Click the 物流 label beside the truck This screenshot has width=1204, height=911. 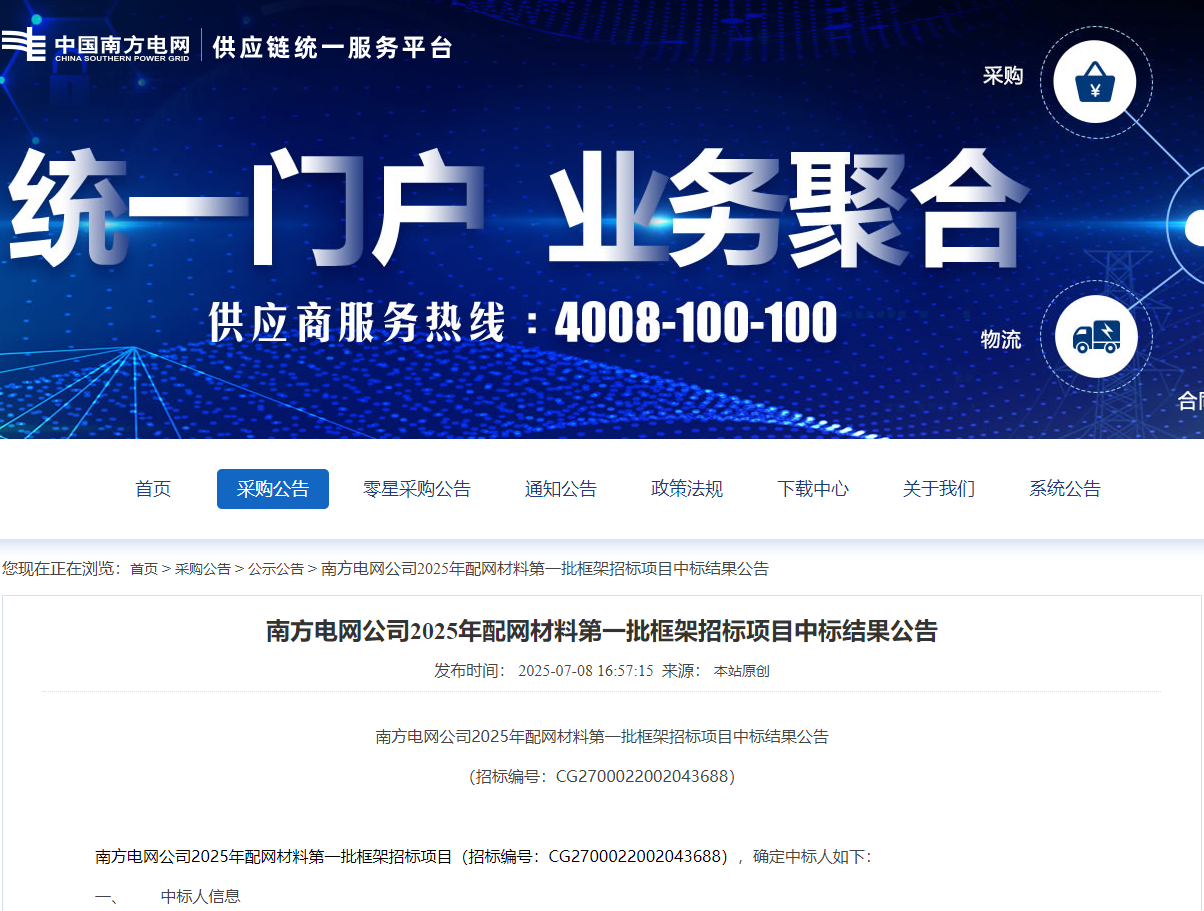pyautogui.click(x=1001, y=340)
